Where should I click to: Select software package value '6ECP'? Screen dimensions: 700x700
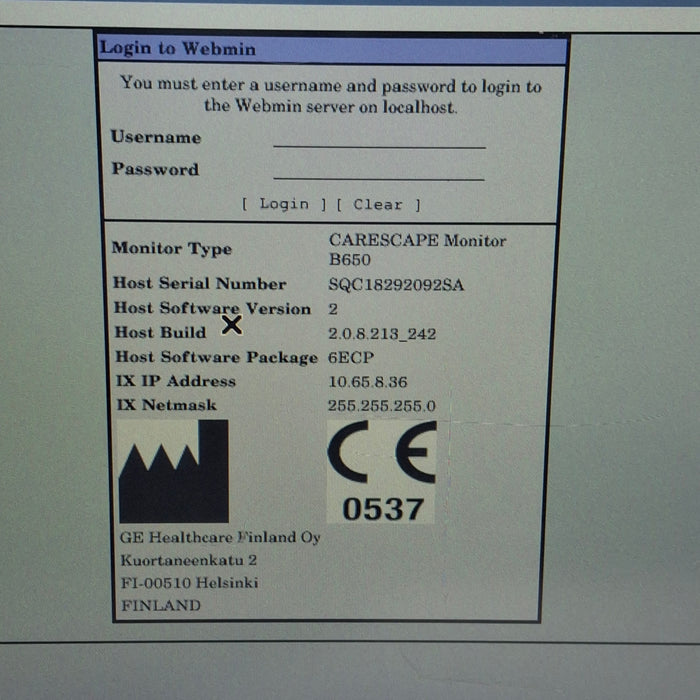tap(351, 358)
